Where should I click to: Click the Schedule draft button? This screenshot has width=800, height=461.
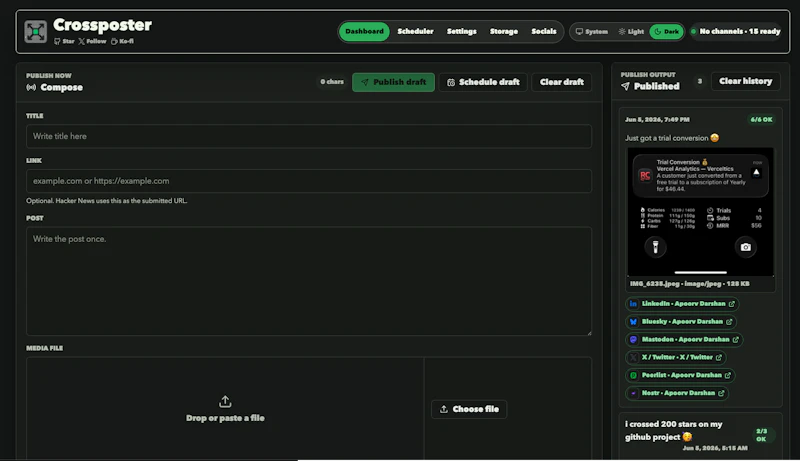coord(483,82)
